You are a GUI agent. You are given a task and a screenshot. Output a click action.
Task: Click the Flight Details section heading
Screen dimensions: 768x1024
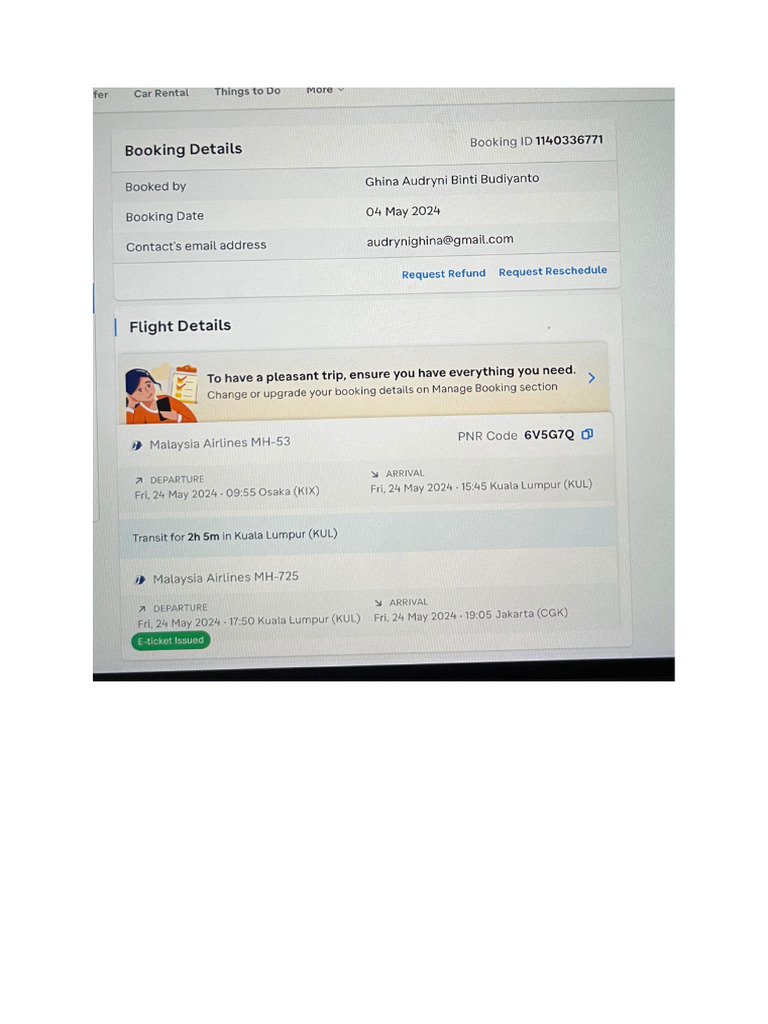point(180,326)
